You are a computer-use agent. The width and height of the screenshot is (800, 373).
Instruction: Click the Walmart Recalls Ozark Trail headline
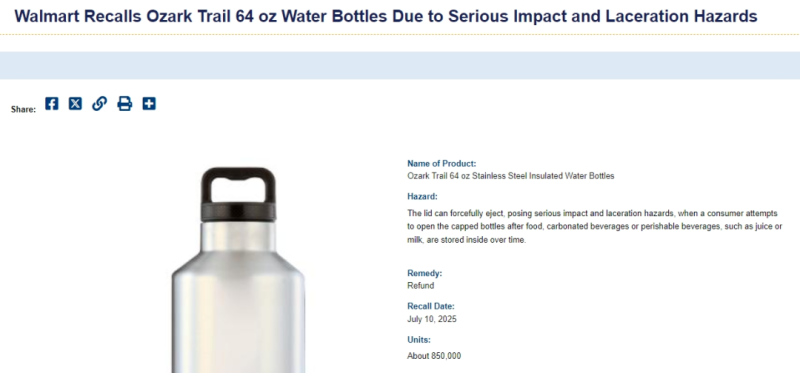(386, 16)
